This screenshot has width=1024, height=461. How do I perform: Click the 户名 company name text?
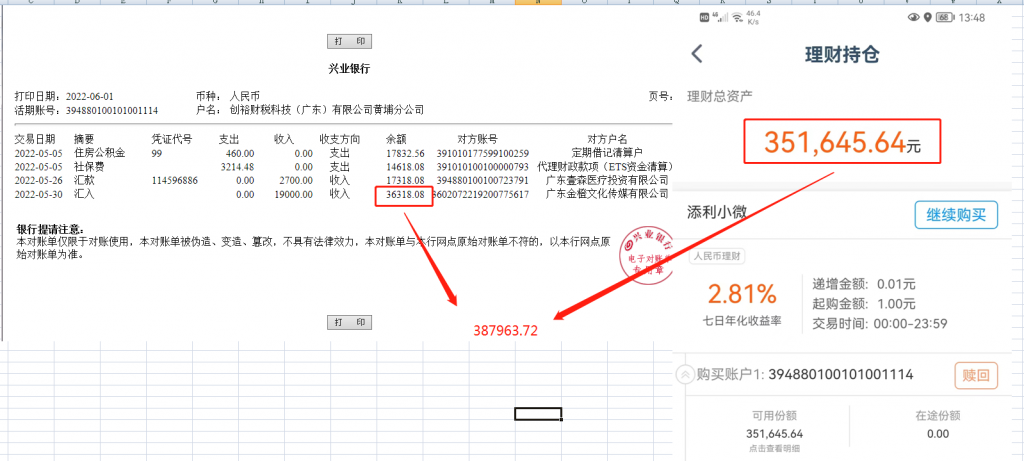click(327, 110)
